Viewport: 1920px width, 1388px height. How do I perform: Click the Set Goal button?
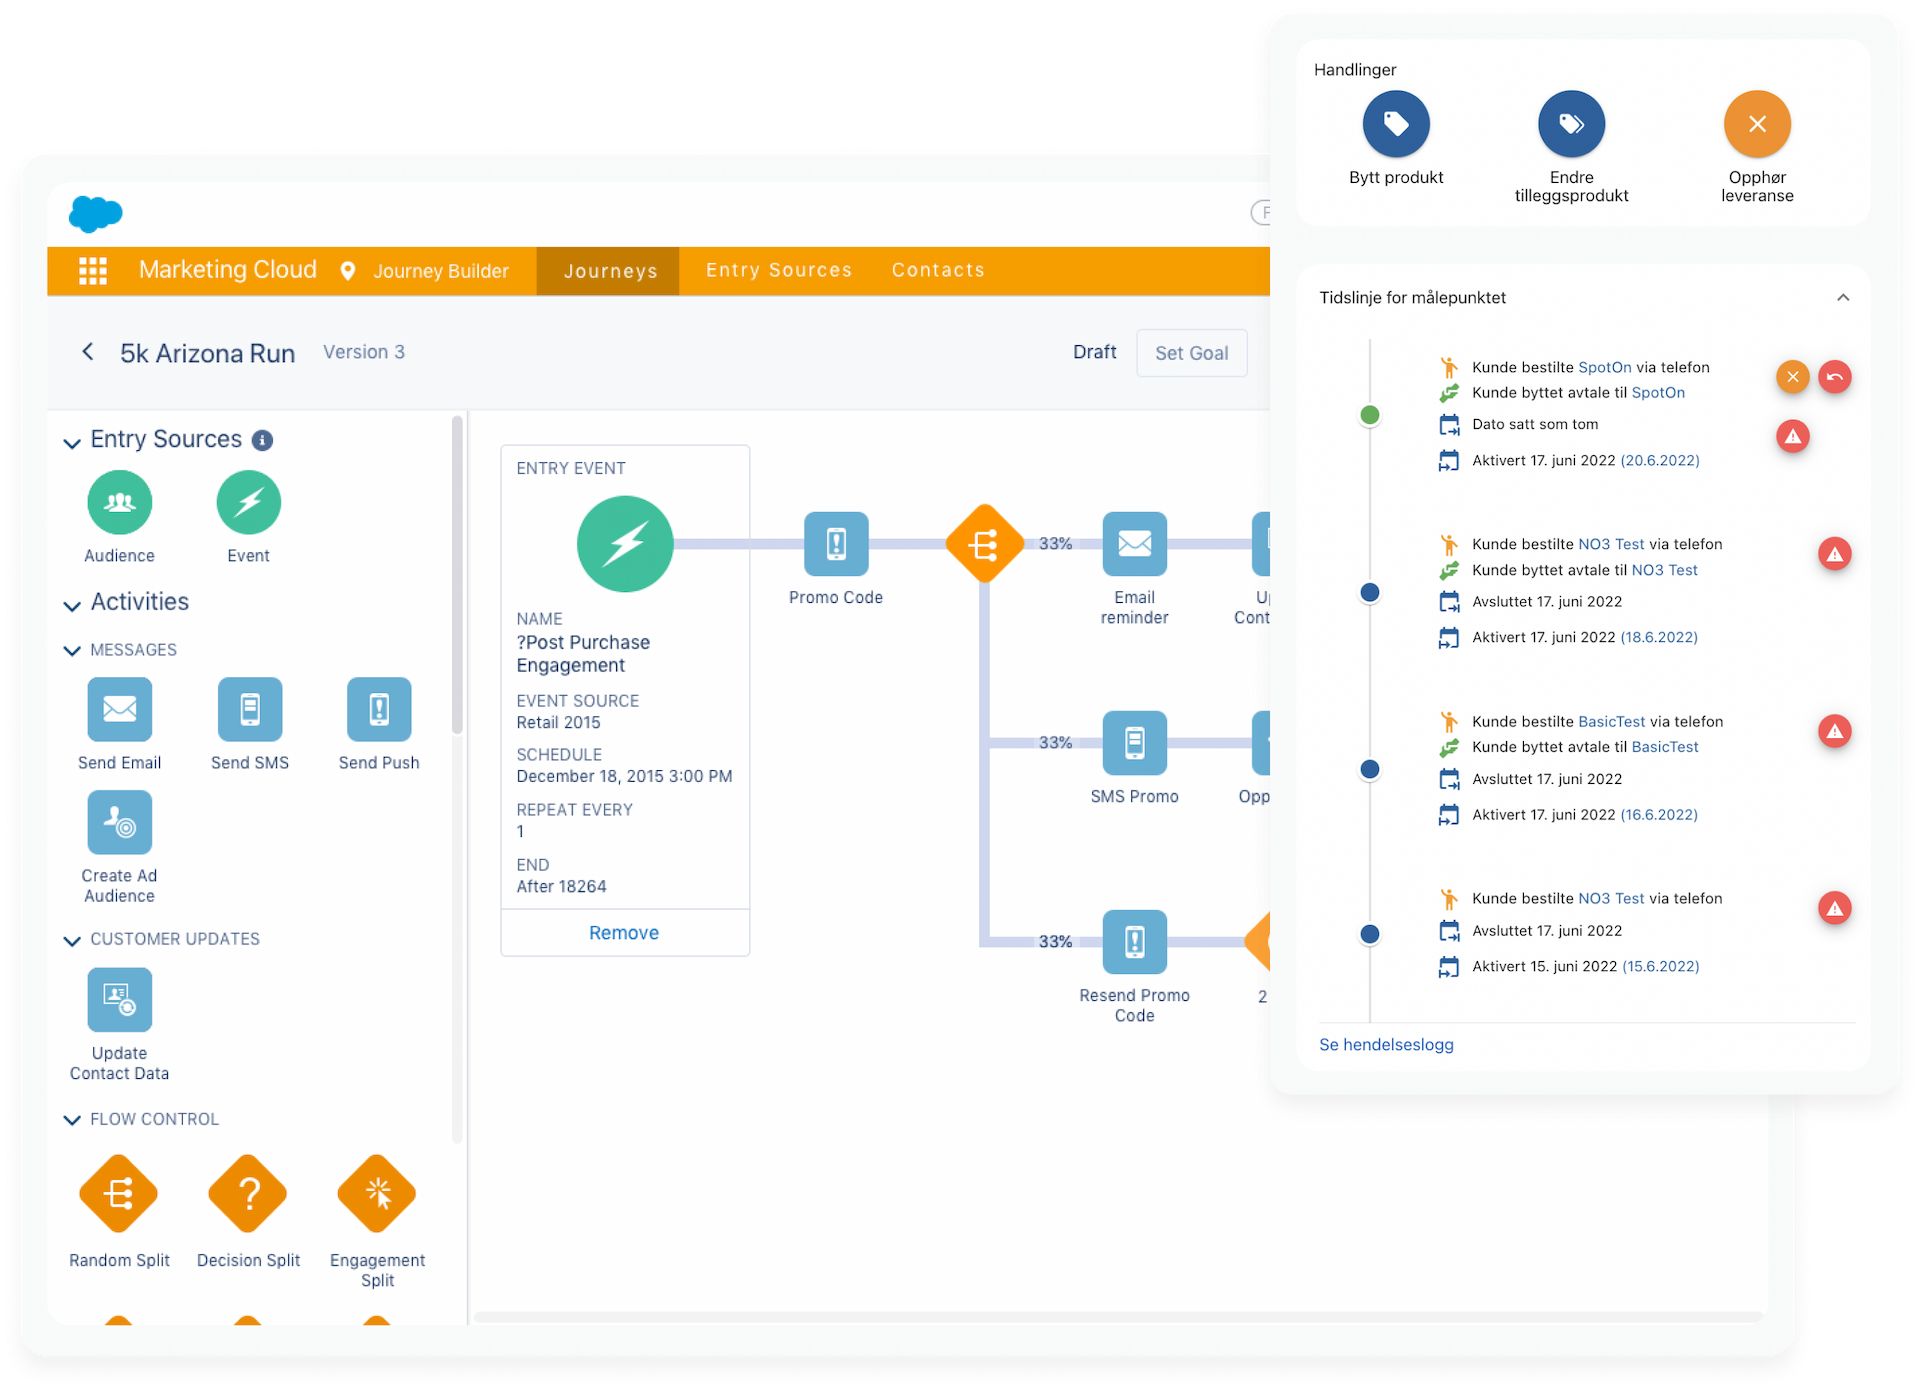pos(1192,353)
